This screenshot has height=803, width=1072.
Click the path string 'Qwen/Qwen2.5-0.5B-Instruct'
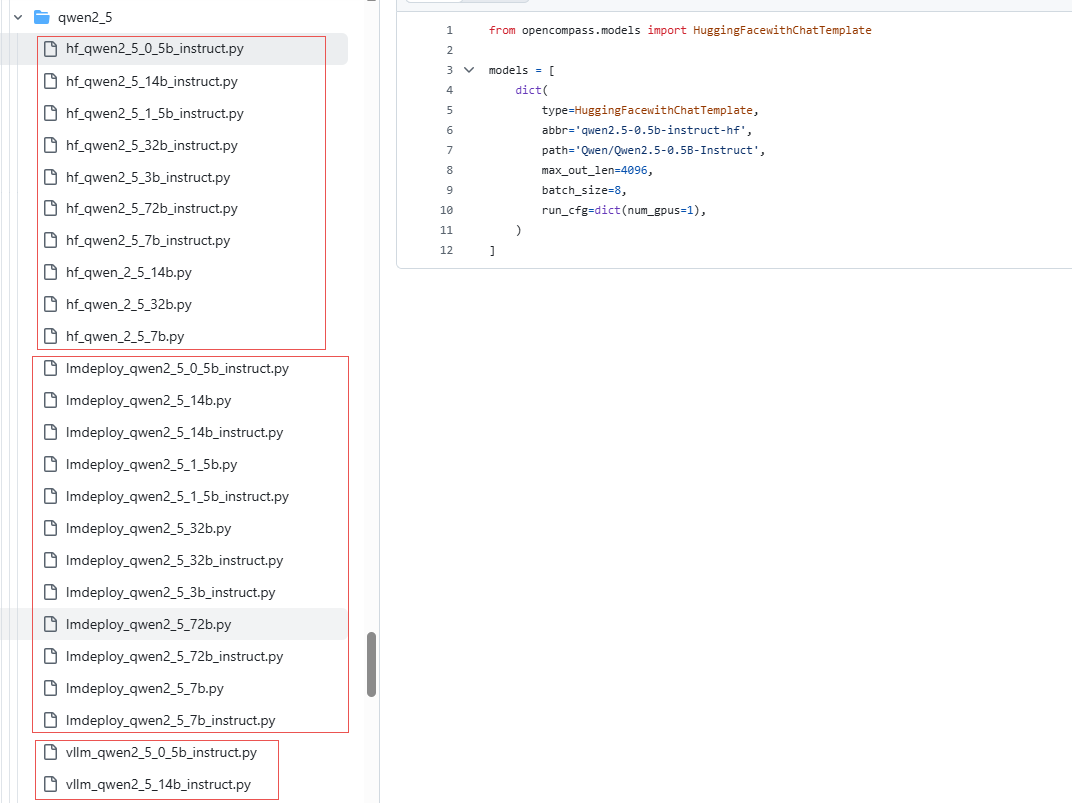667,150
